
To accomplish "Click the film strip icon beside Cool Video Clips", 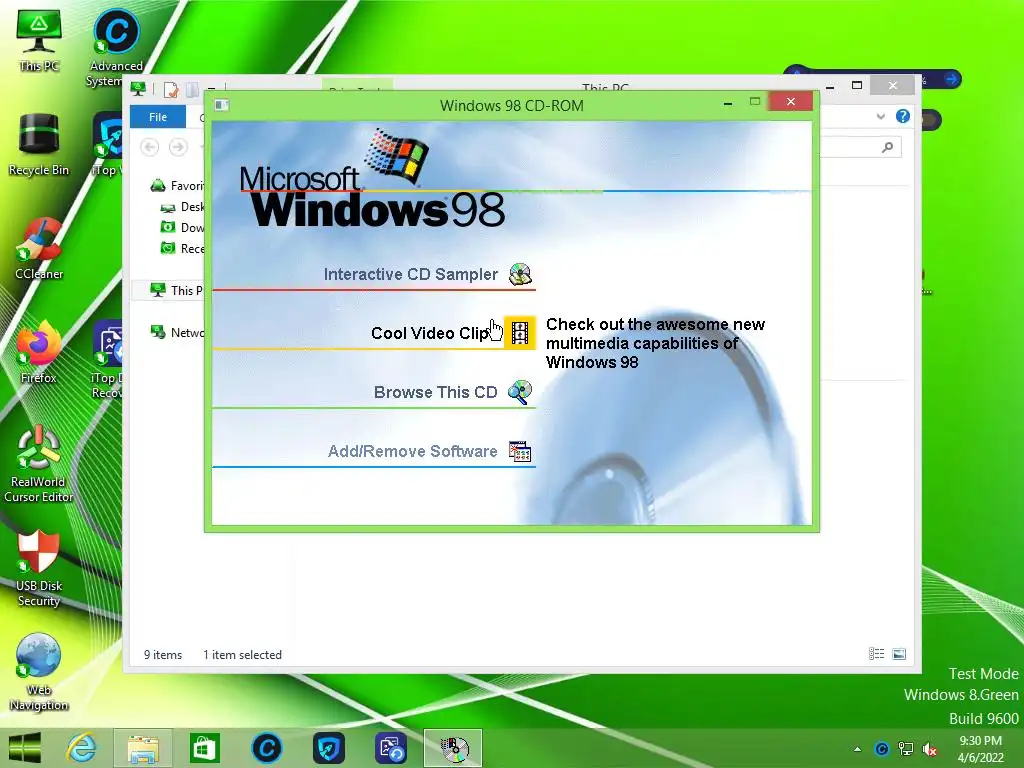I will coord(520,332).
